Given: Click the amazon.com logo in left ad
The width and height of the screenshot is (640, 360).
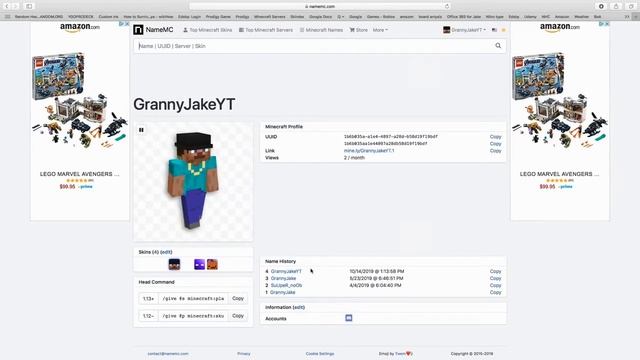Looking at the screenshot, I should tap(80, 27).
